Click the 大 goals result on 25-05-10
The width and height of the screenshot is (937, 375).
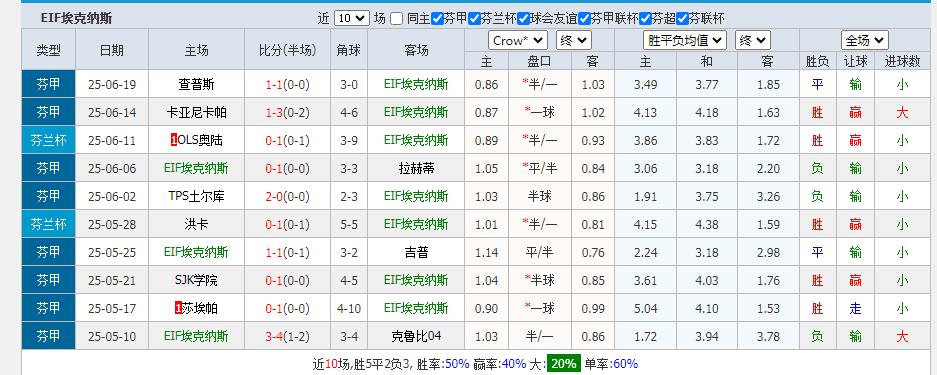pos(902,336)
